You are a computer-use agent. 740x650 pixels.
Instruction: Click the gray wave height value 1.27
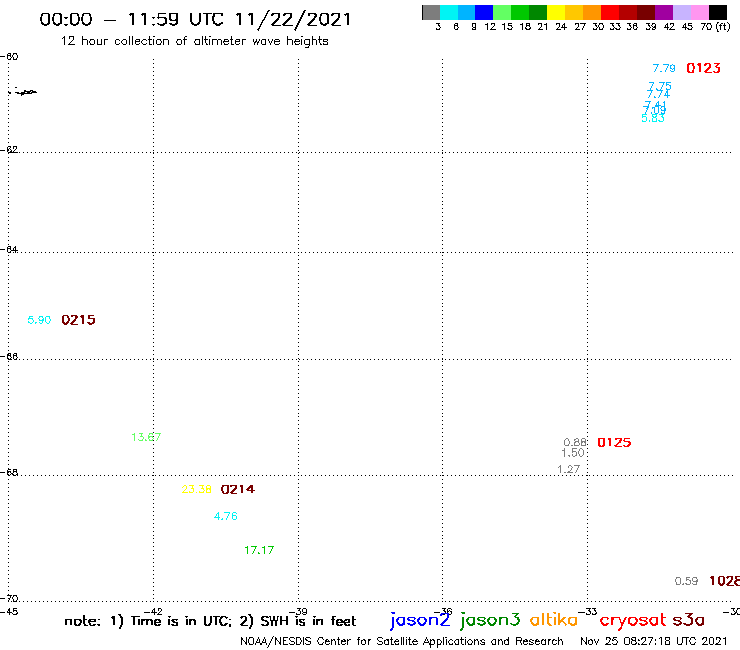(568, 470)
